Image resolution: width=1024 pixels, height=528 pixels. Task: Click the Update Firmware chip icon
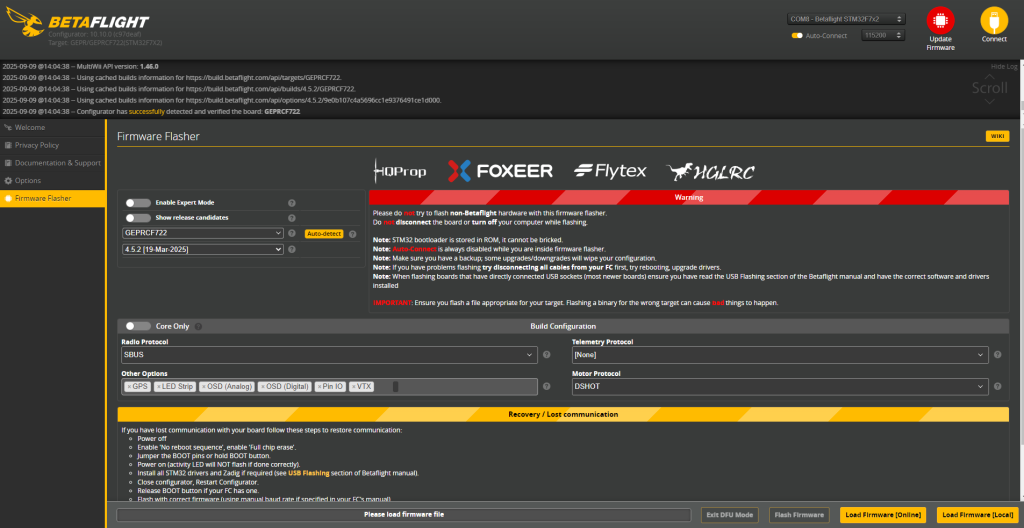(940, 20)
